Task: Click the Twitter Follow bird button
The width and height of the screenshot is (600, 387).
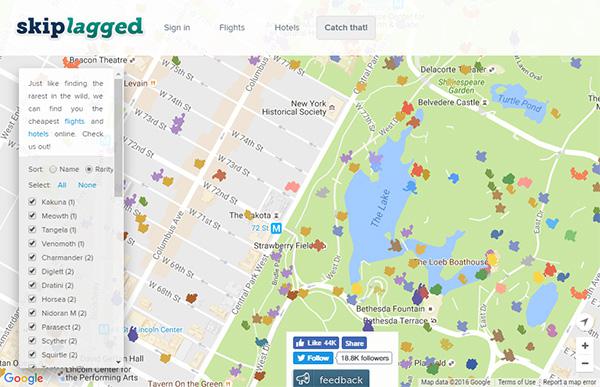Action: tap(313, 358)
